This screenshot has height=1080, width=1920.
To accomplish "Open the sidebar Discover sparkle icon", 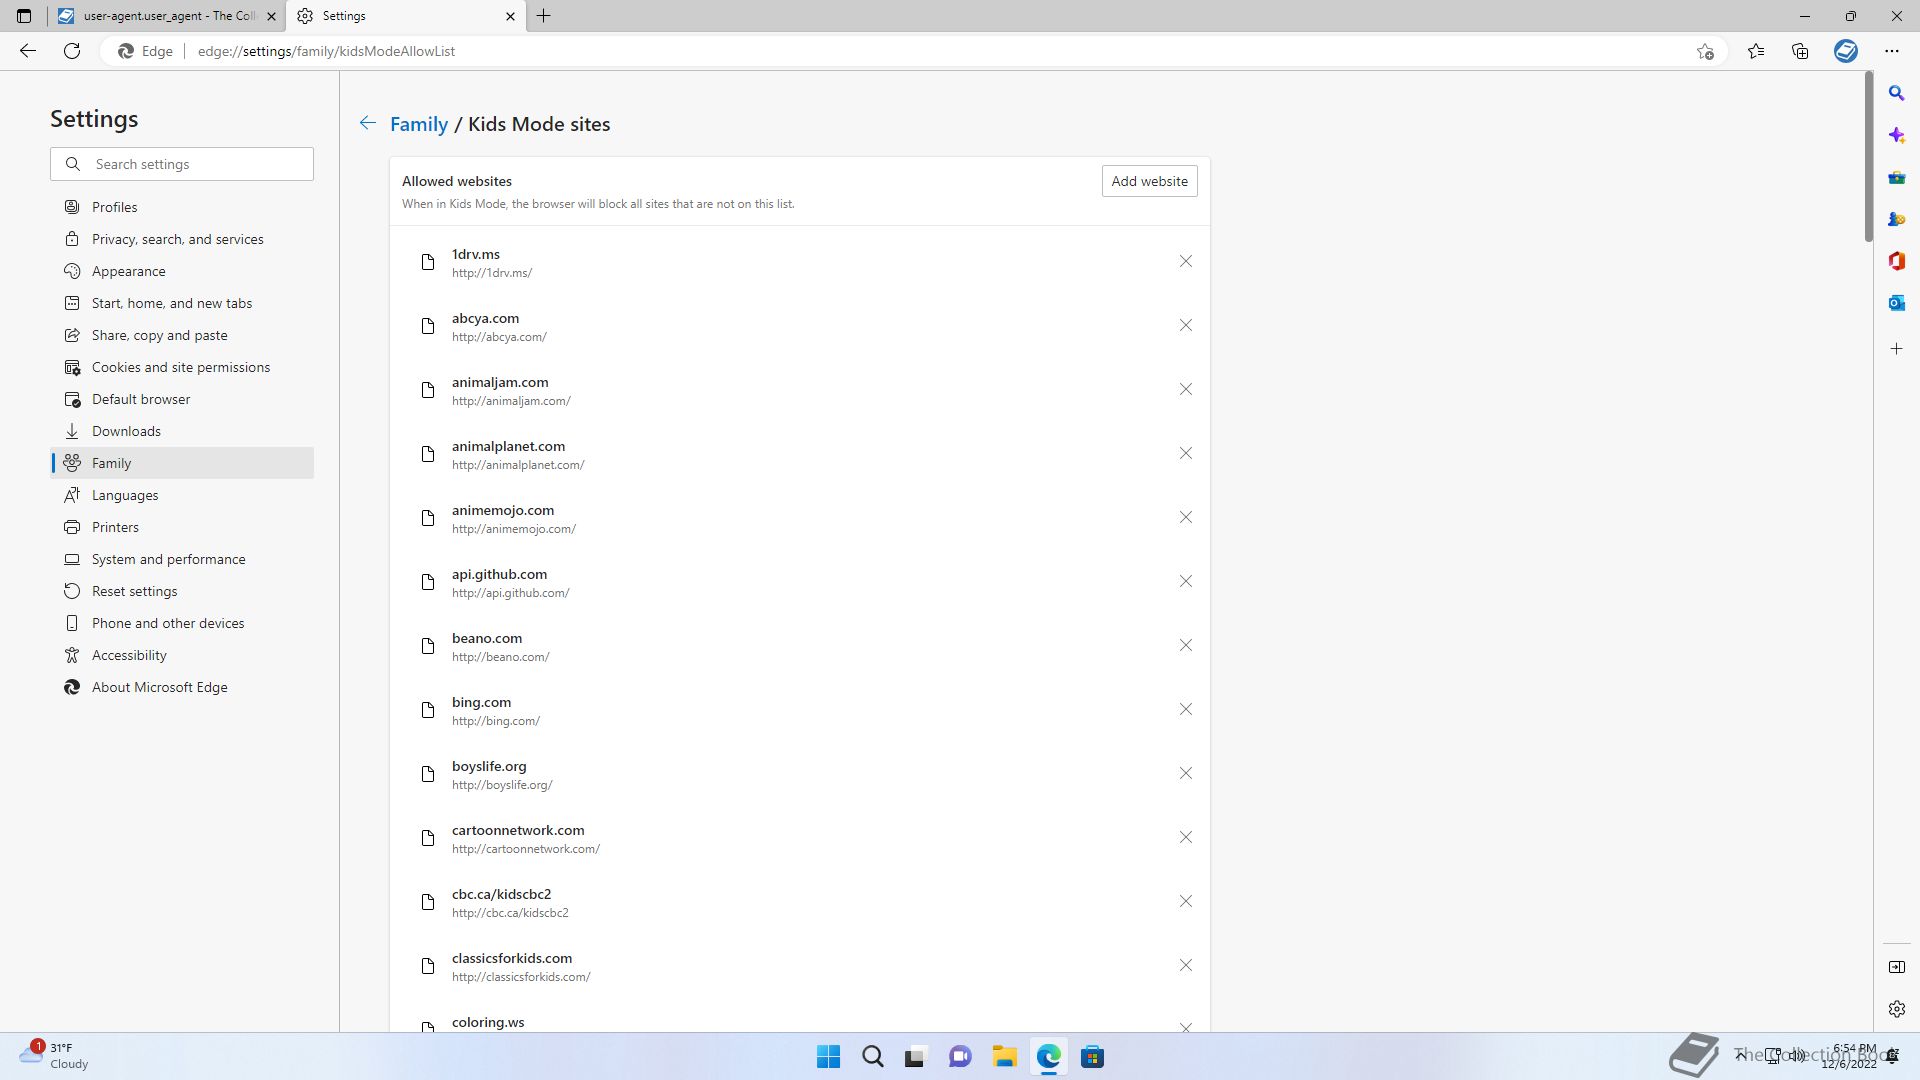I will [x=1896, y=135].
